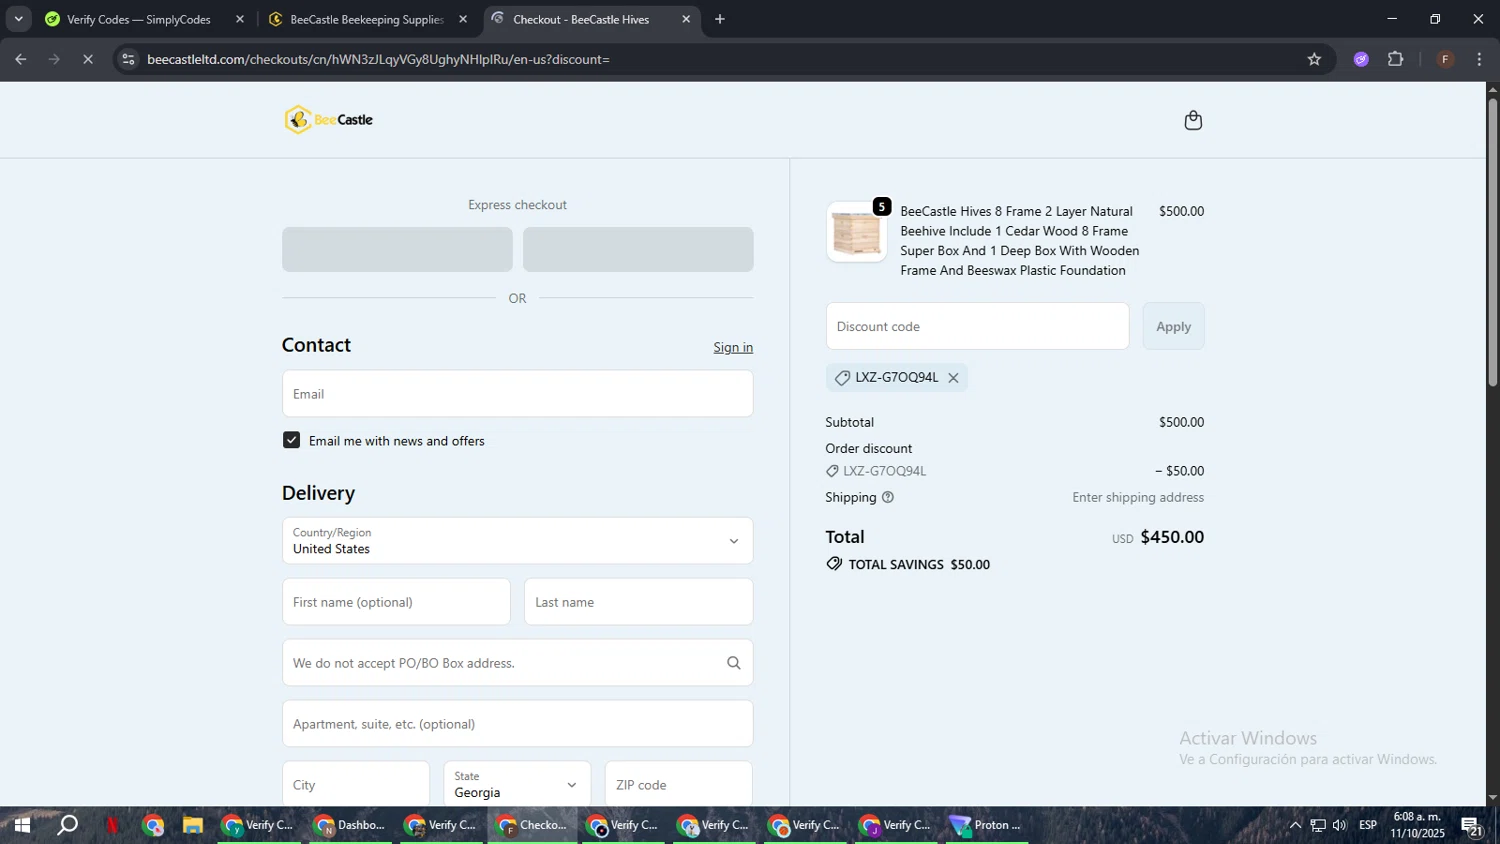Open the Windows Start menu

21,825
